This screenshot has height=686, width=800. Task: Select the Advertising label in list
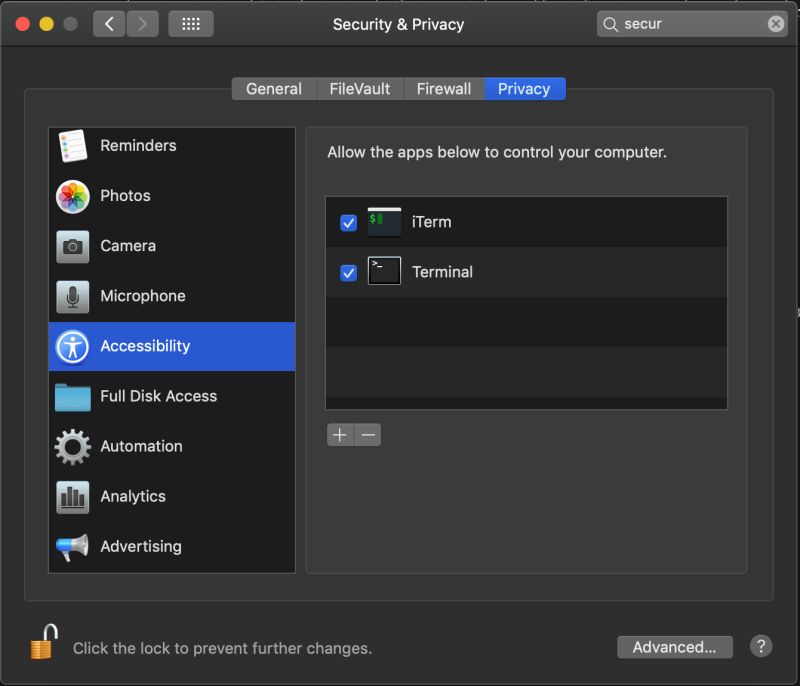pyautogui.click(x=141, y=547)
